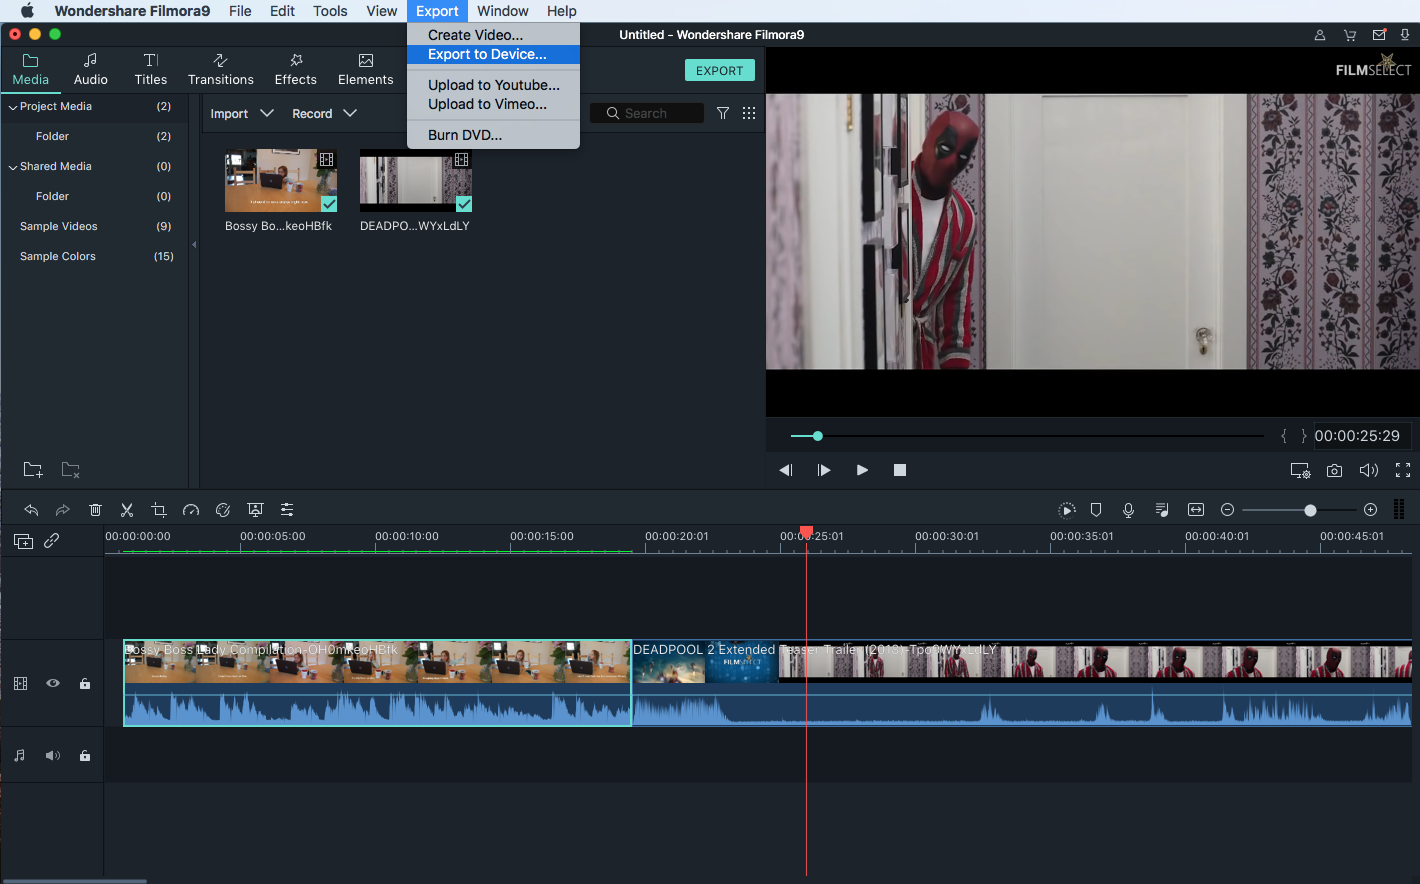Adjust preview volume speaker icon
This screenshot has width=1420, height=884.
click(1369, 470)
